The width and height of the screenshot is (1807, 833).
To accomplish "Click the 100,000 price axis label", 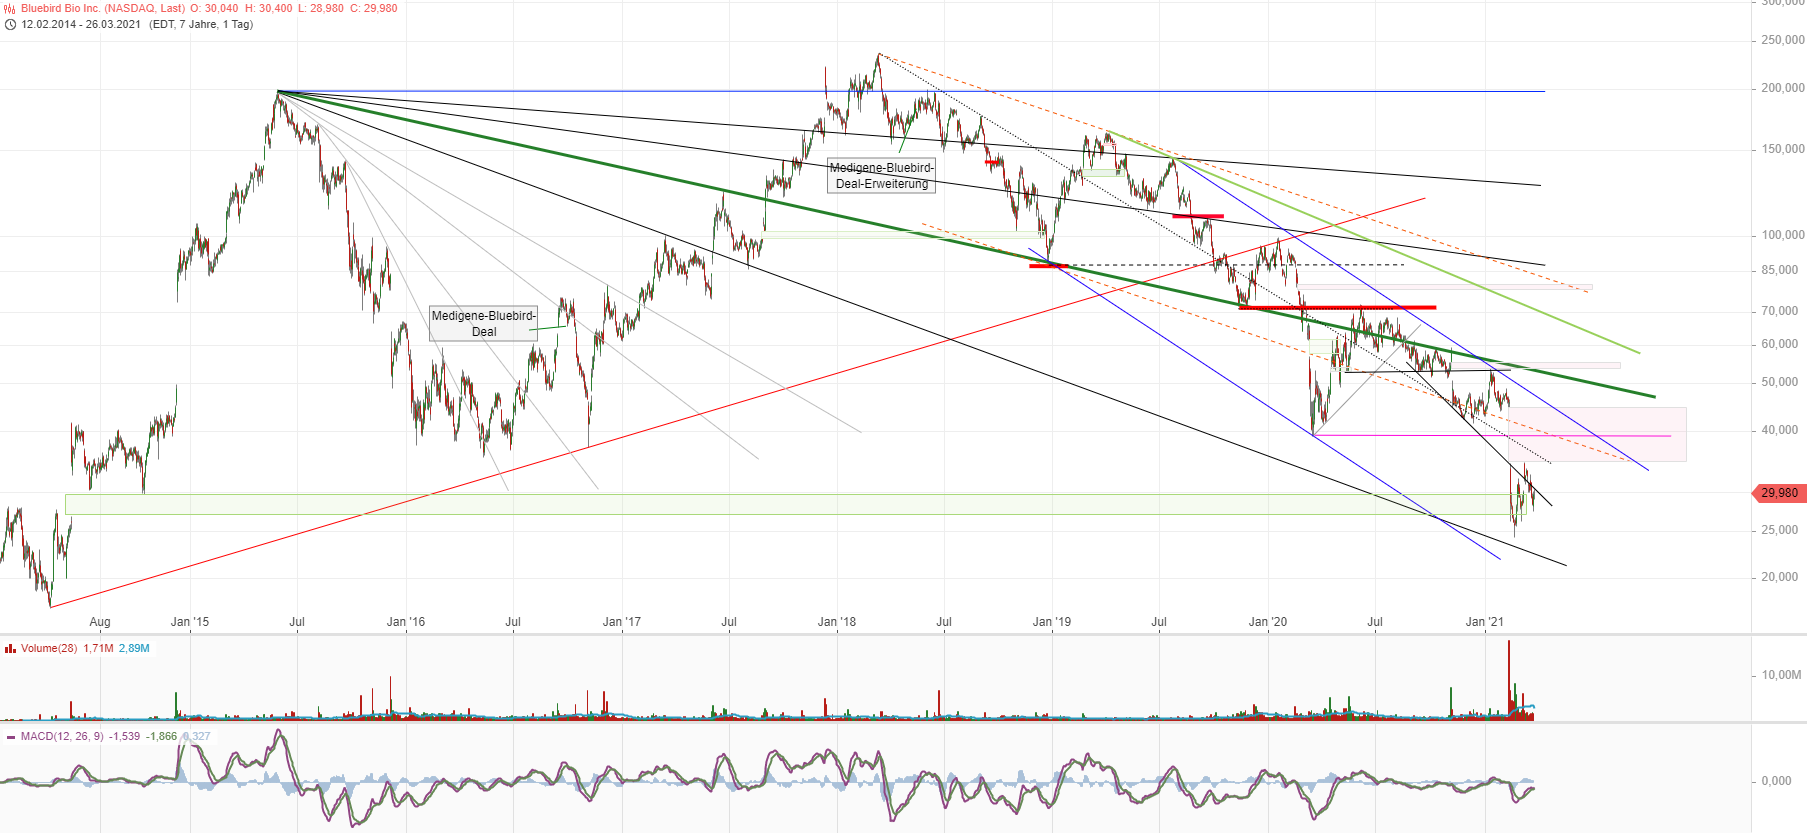I will click(1782, 235).
